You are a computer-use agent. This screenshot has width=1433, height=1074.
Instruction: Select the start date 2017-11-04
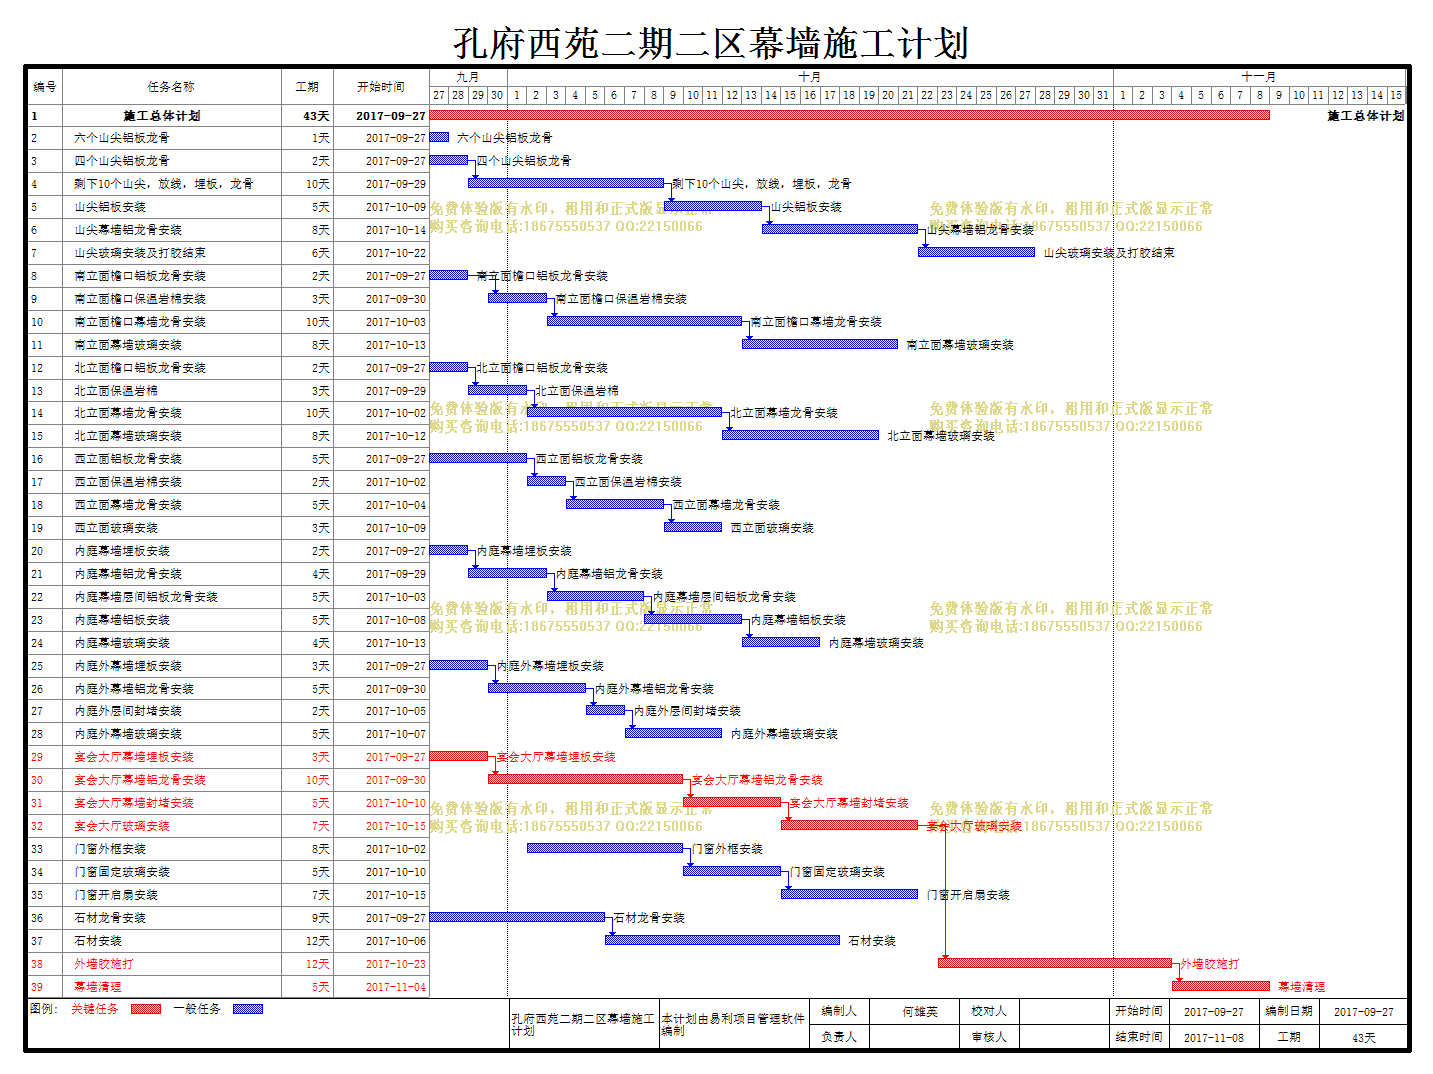(396, 987)
